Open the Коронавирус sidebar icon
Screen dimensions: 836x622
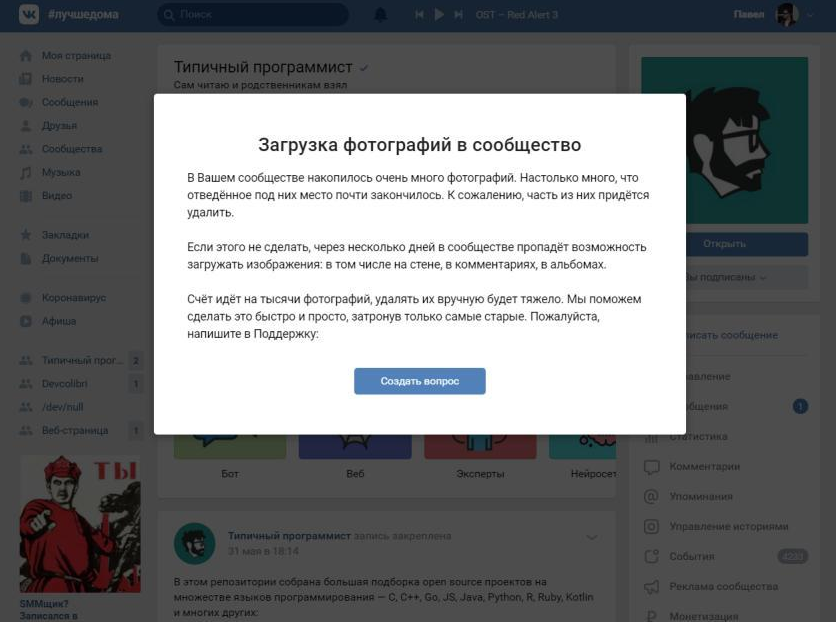pos(26,297)
